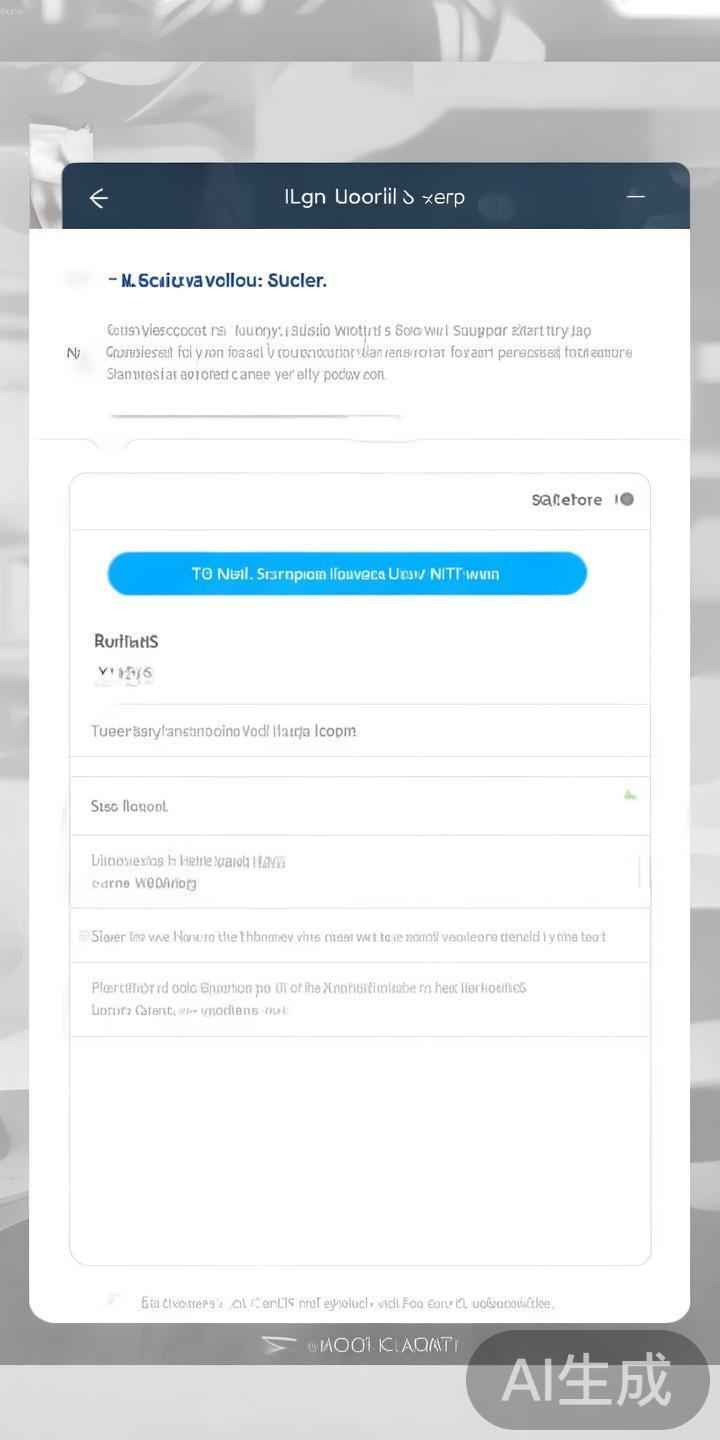Click the blue TG Neil button

tap(347, 573)
